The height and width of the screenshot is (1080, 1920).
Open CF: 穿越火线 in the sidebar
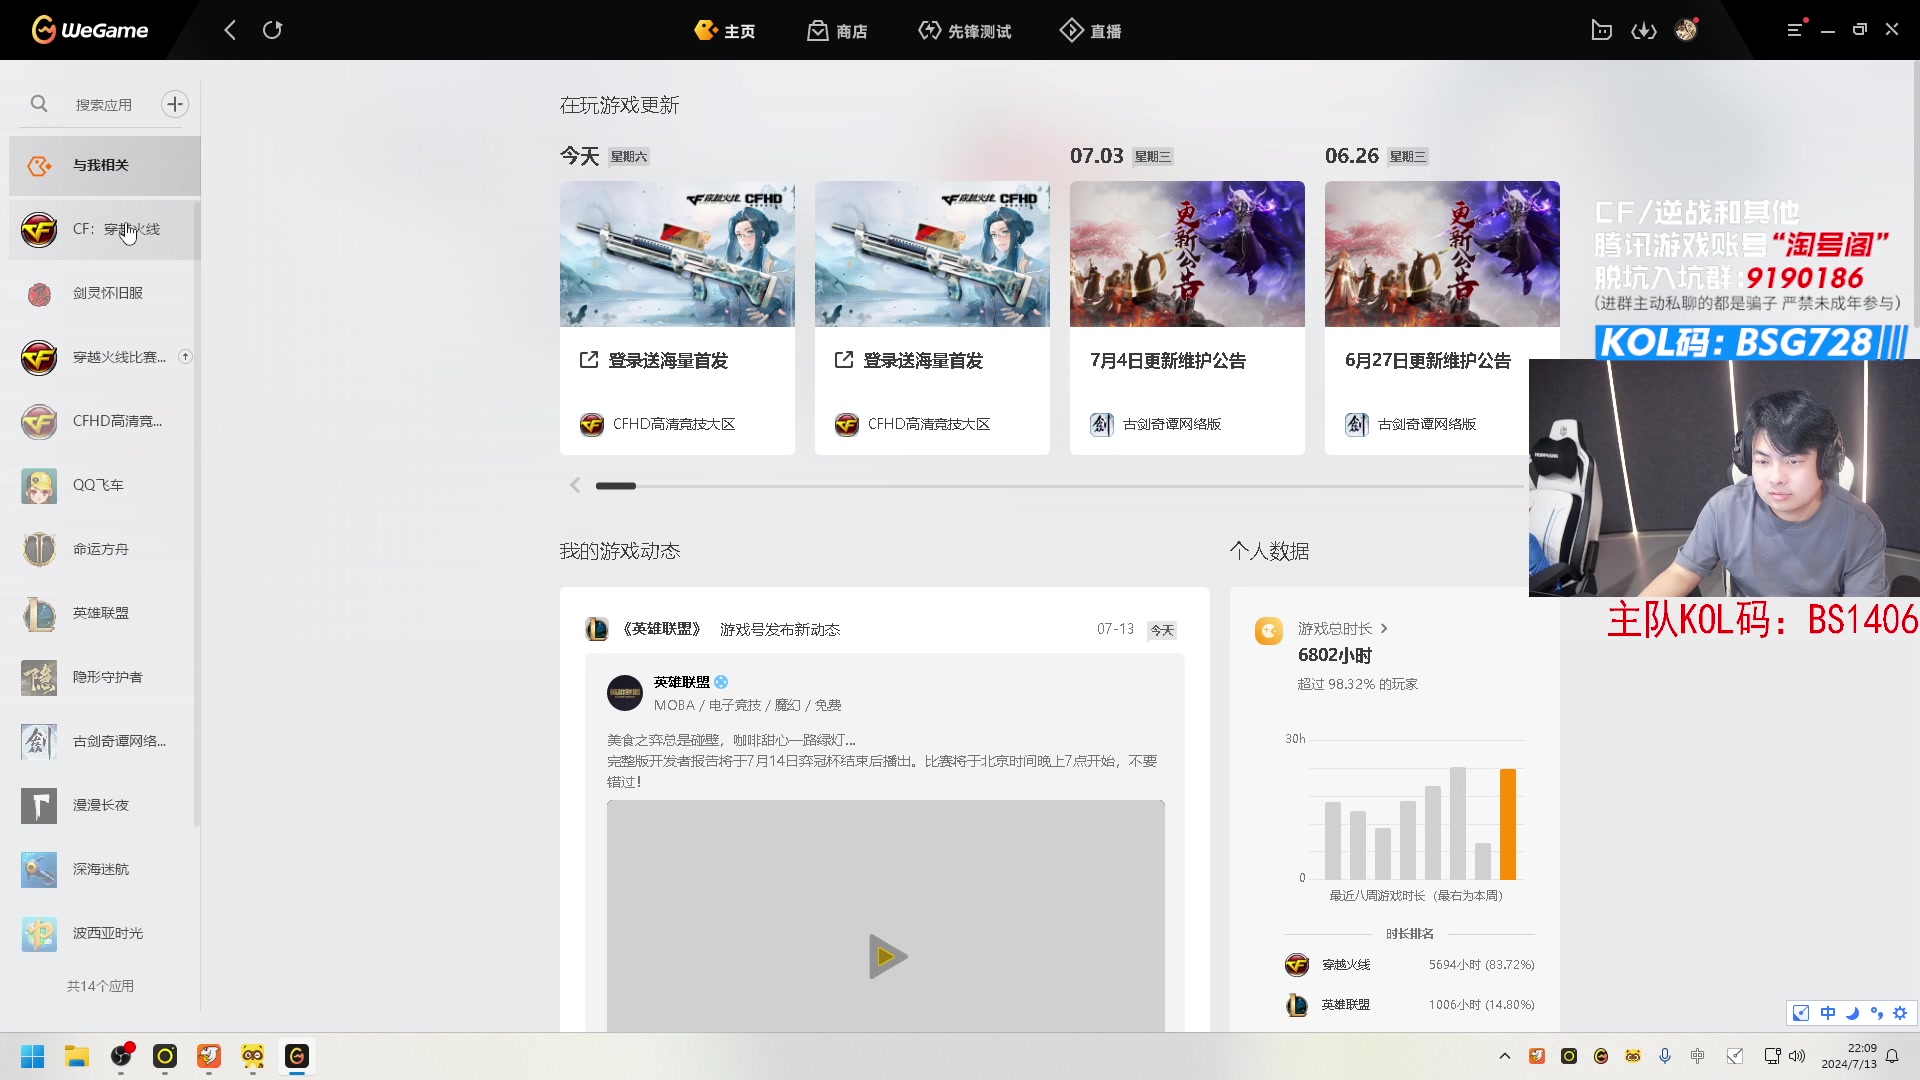click(x=105, y=229)
